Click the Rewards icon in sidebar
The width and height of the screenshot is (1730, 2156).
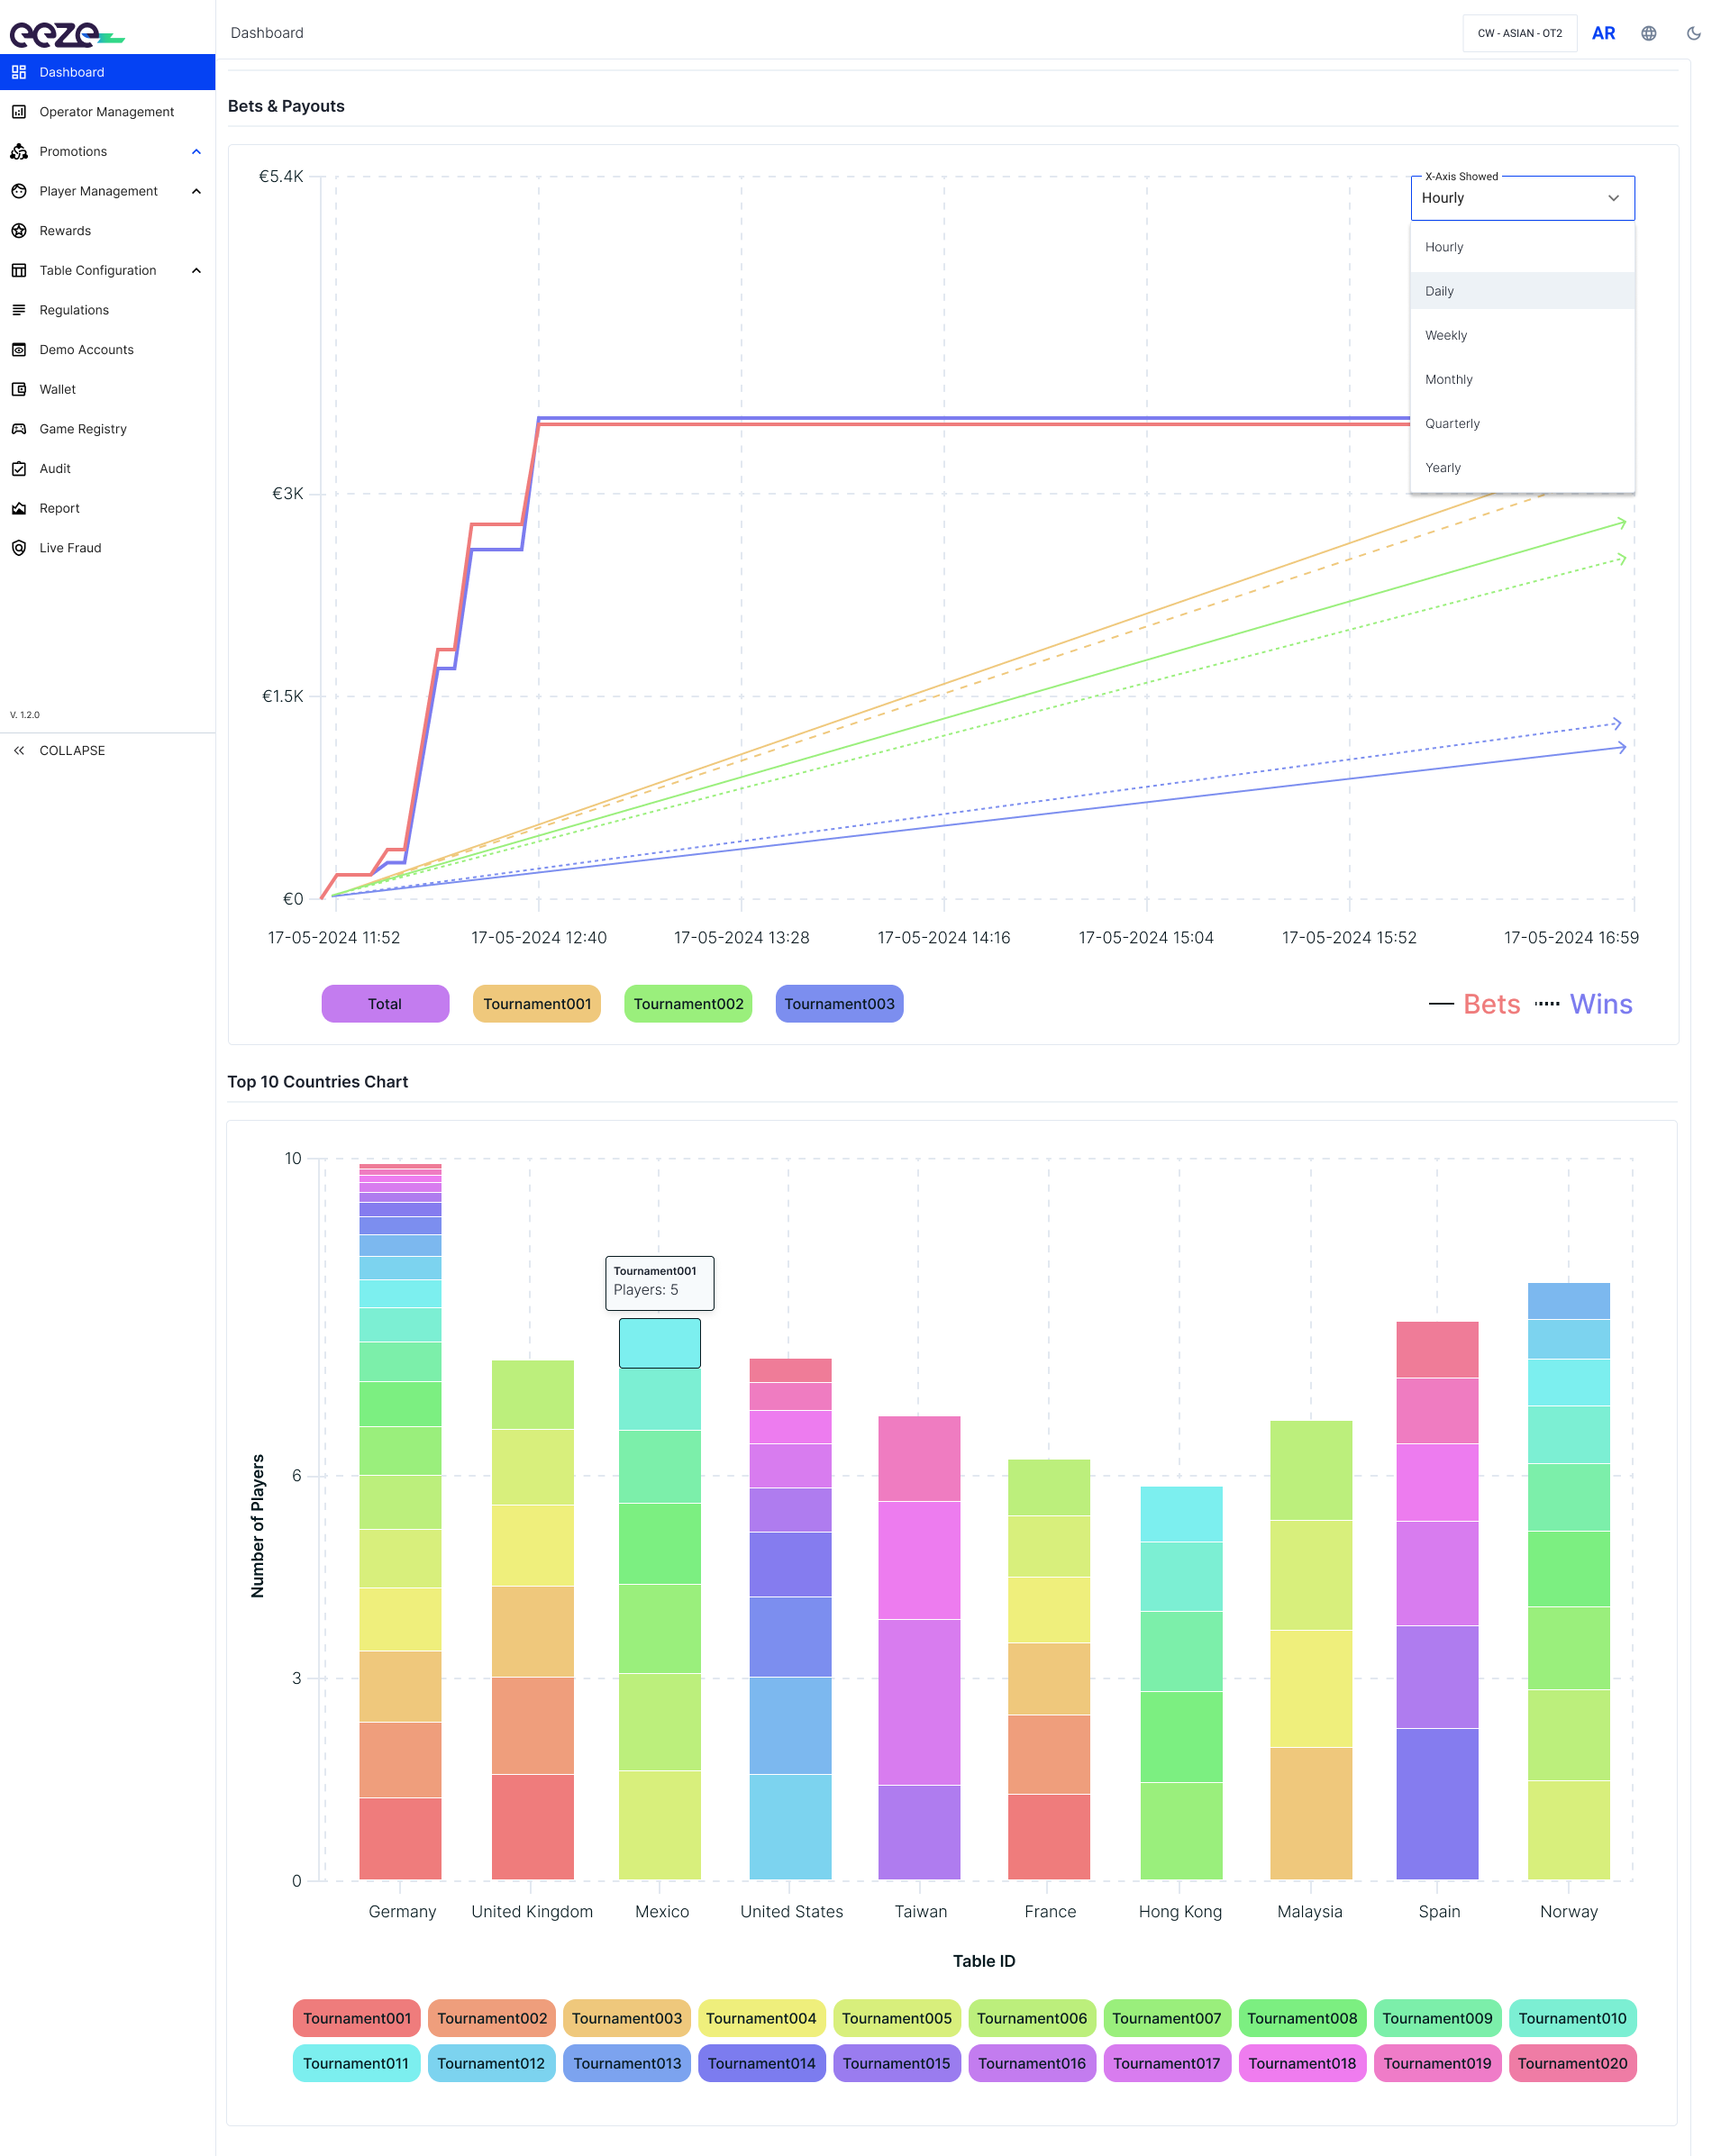point(19,231)
